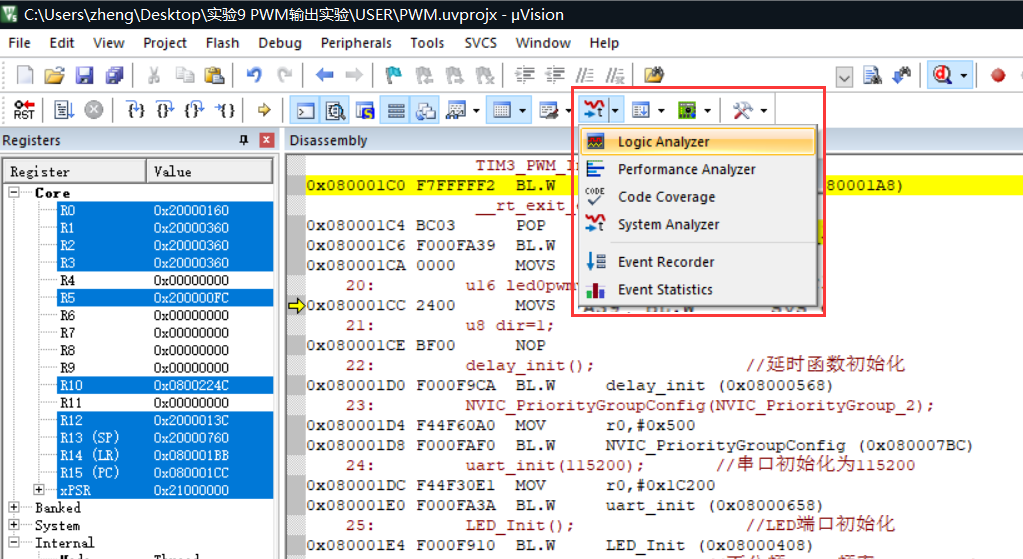
Task: Open Event Recorder entry
Action: coord(698,262)
